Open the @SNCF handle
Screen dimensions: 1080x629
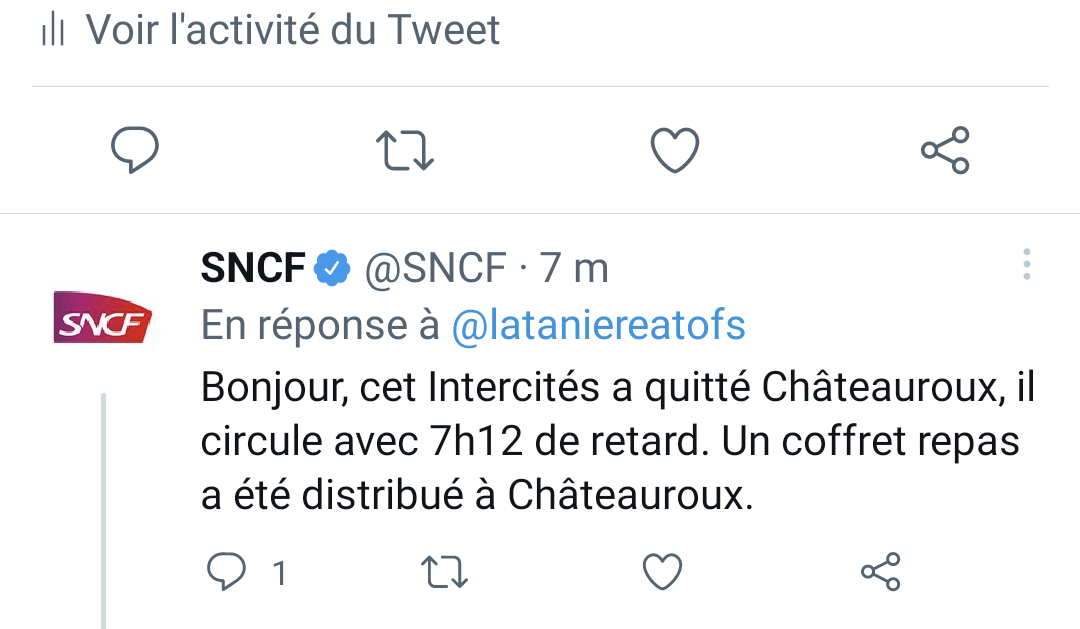point(434,268)
